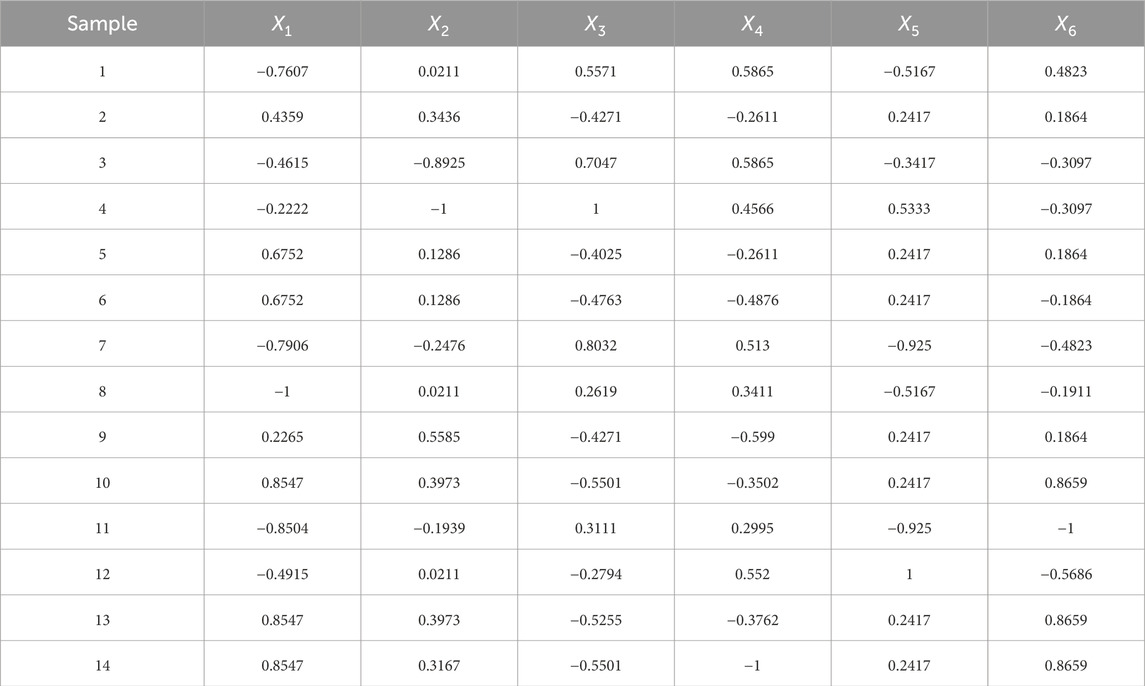1145x686 pixels.
Task: Click the cell containing −0.3502
Action: pos(753,483)
